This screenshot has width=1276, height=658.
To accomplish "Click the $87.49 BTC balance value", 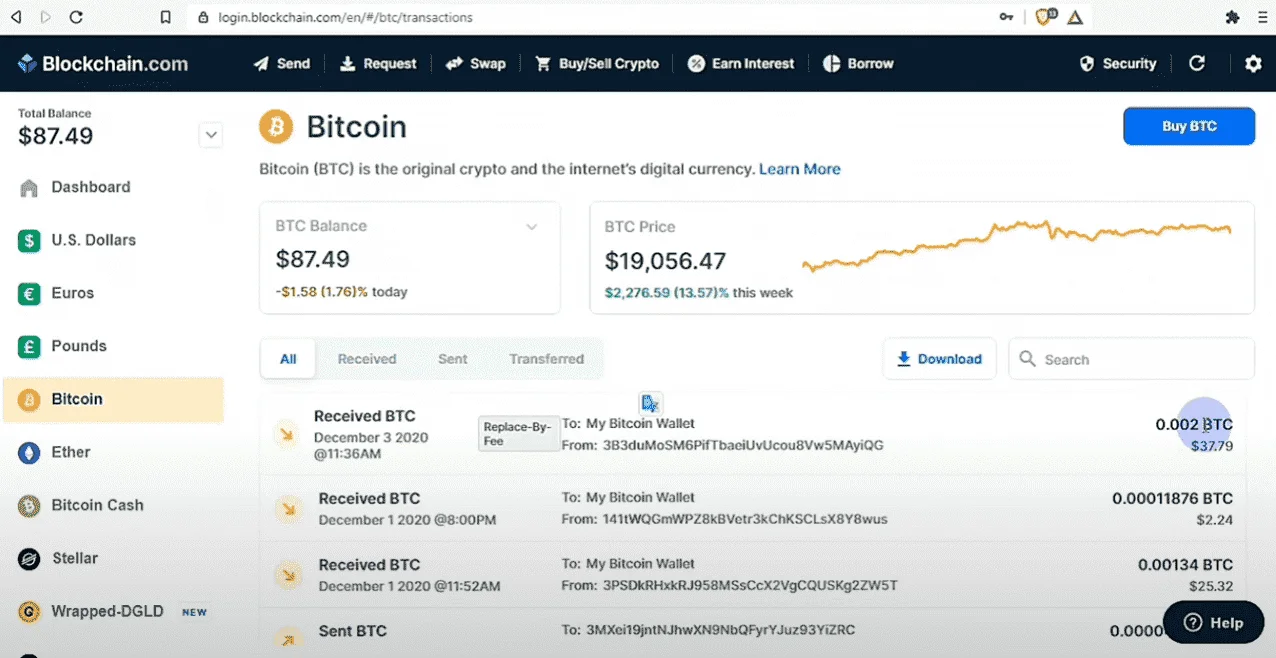I will pos(312,260).
